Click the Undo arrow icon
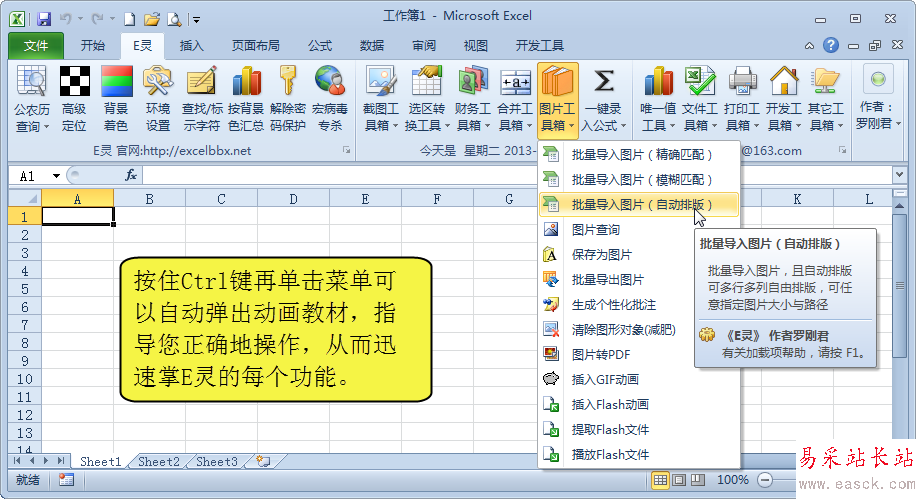Viewport: 916px width, 499px height. coord(65,19)
